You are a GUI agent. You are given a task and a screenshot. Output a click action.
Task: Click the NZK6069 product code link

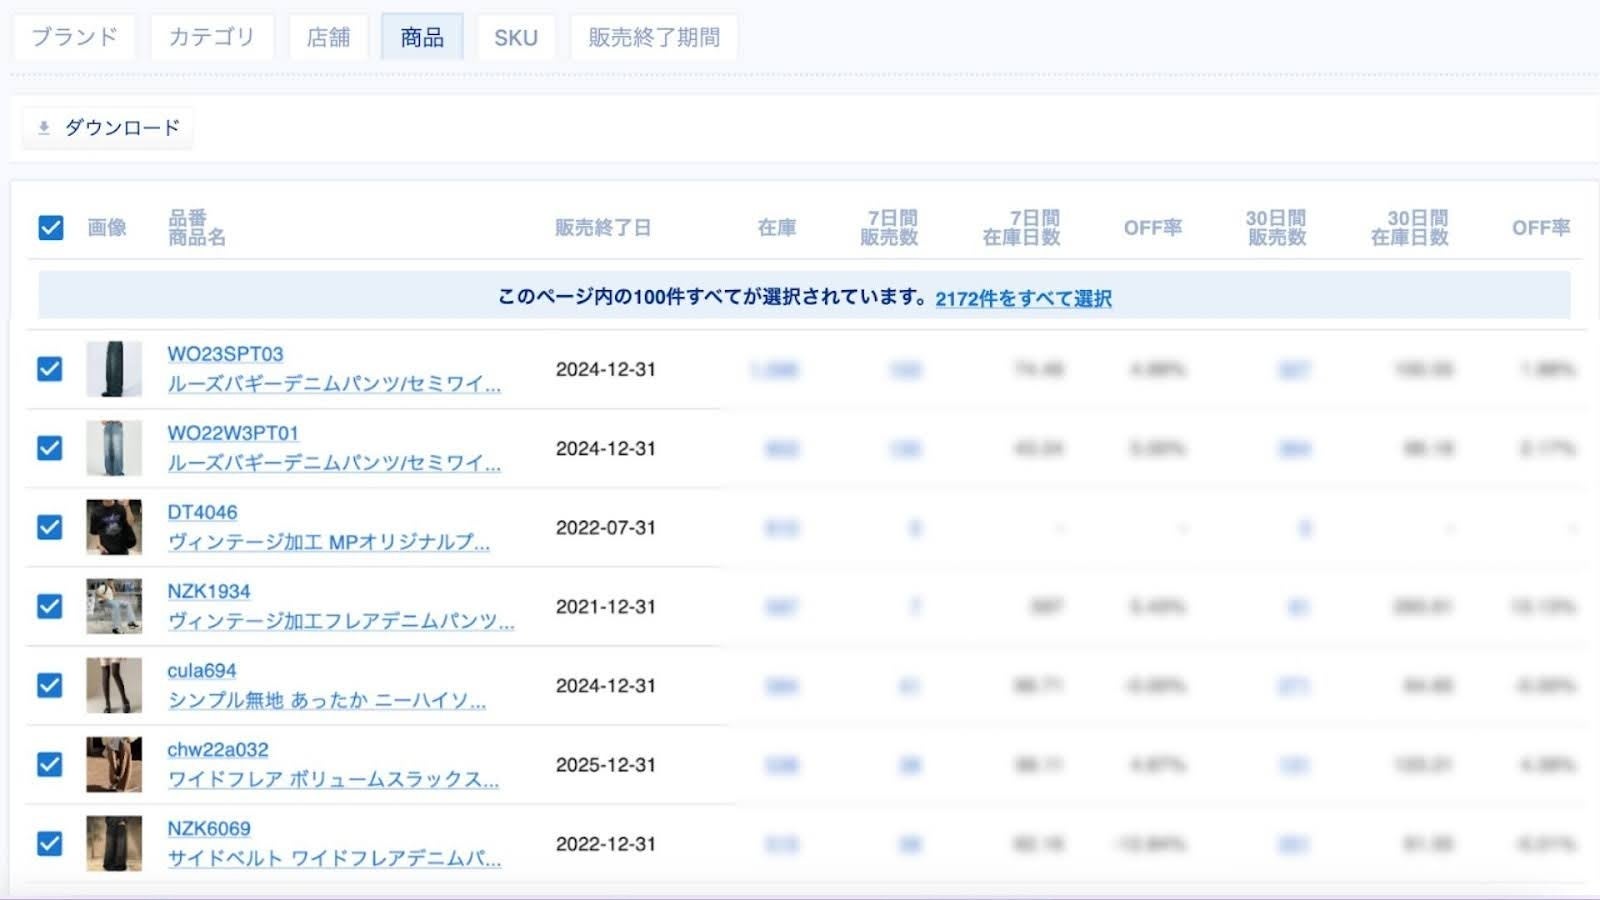point(209,828)
